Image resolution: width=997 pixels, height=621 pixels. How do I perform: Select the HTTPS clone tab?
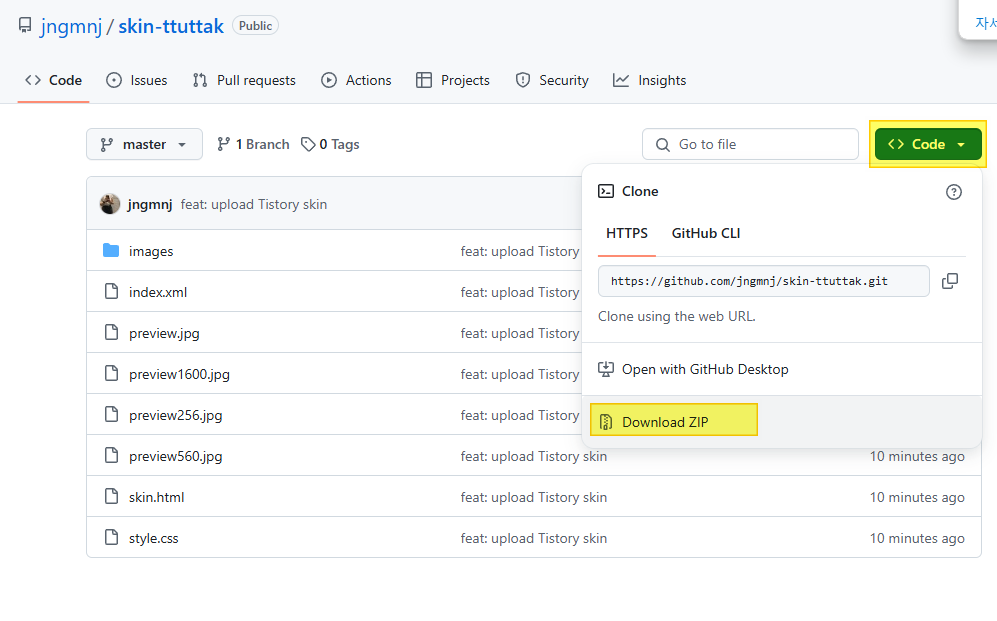pyautogui.click(x=627, y=233)
